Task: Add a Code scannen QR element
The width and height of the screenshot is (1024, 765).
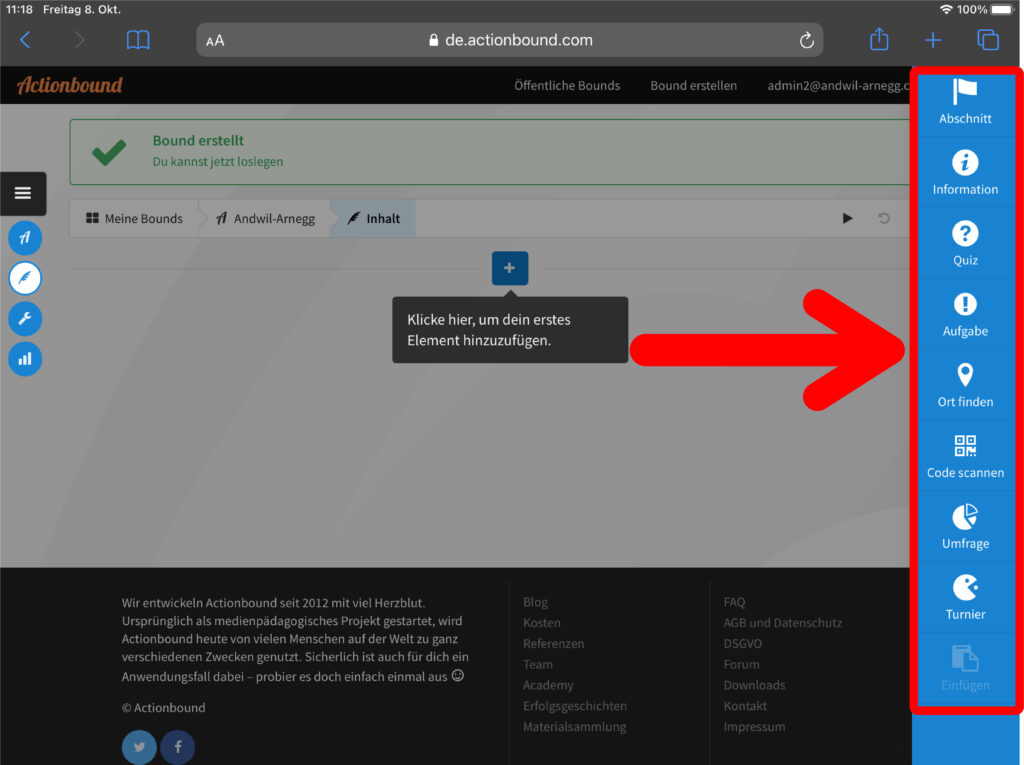Action: click(965, 456)
